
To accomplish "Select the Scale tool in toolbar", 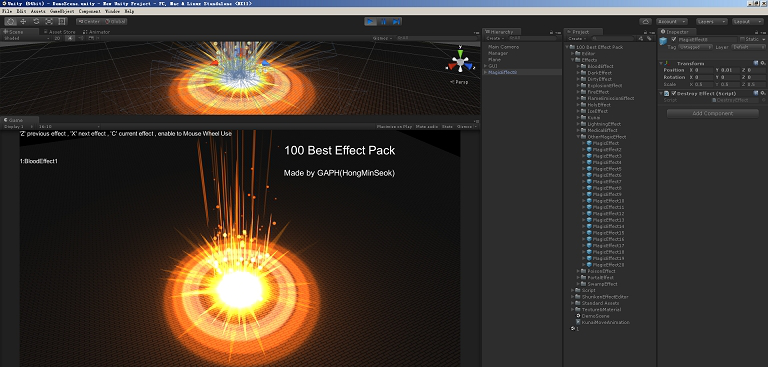I will click(49, 22).
